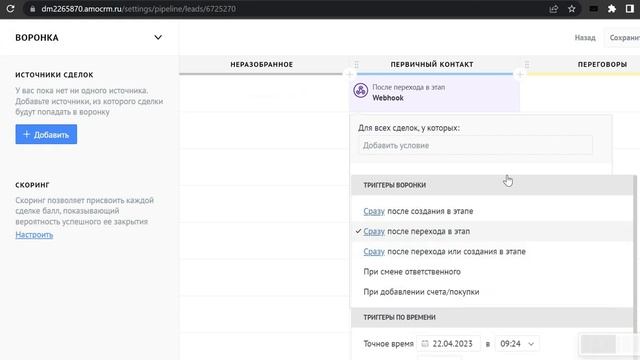Screen dimensions: 640x360
Task: Open the 09:24 time dropdown
Action: click(x=517, y=344)
